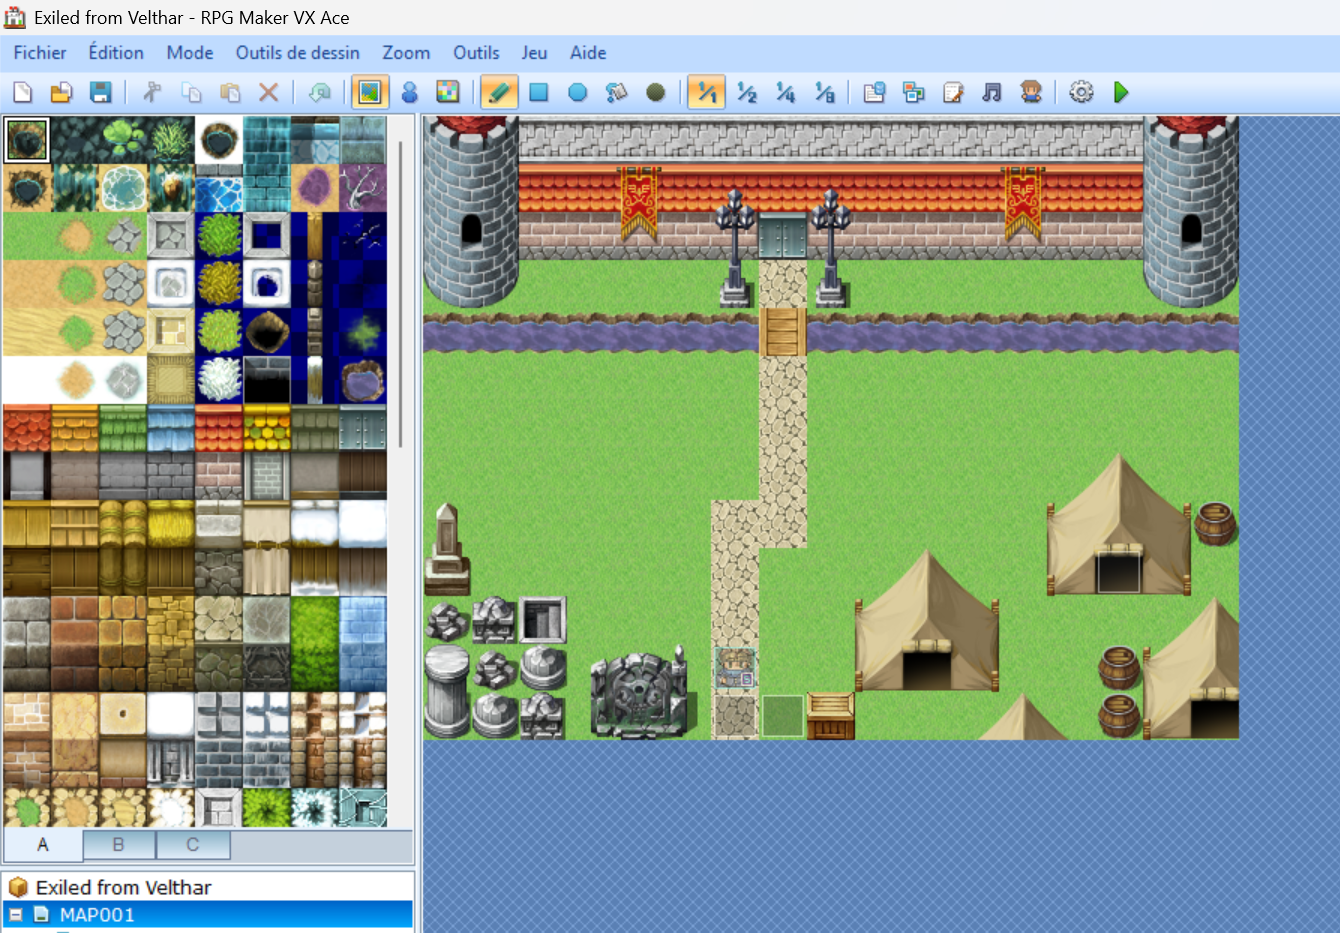Open the Database icon in the toolbar

(x=875, y=93)
